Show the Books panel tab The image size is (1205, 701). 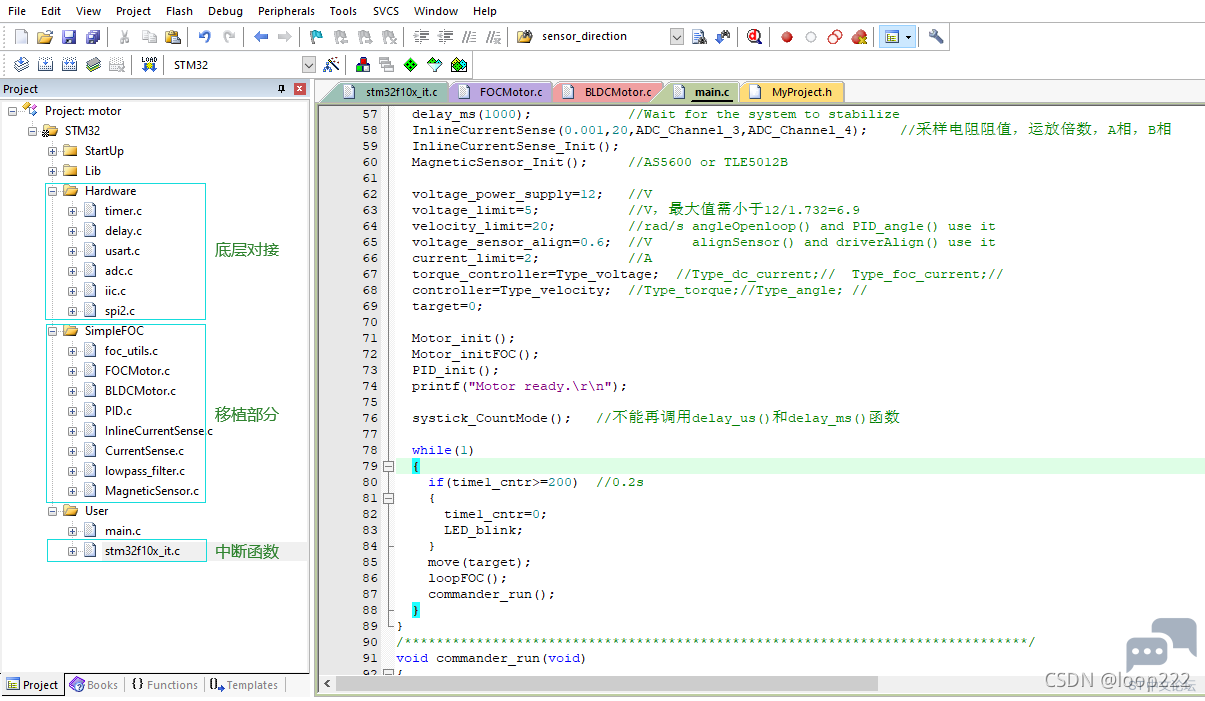94,685
